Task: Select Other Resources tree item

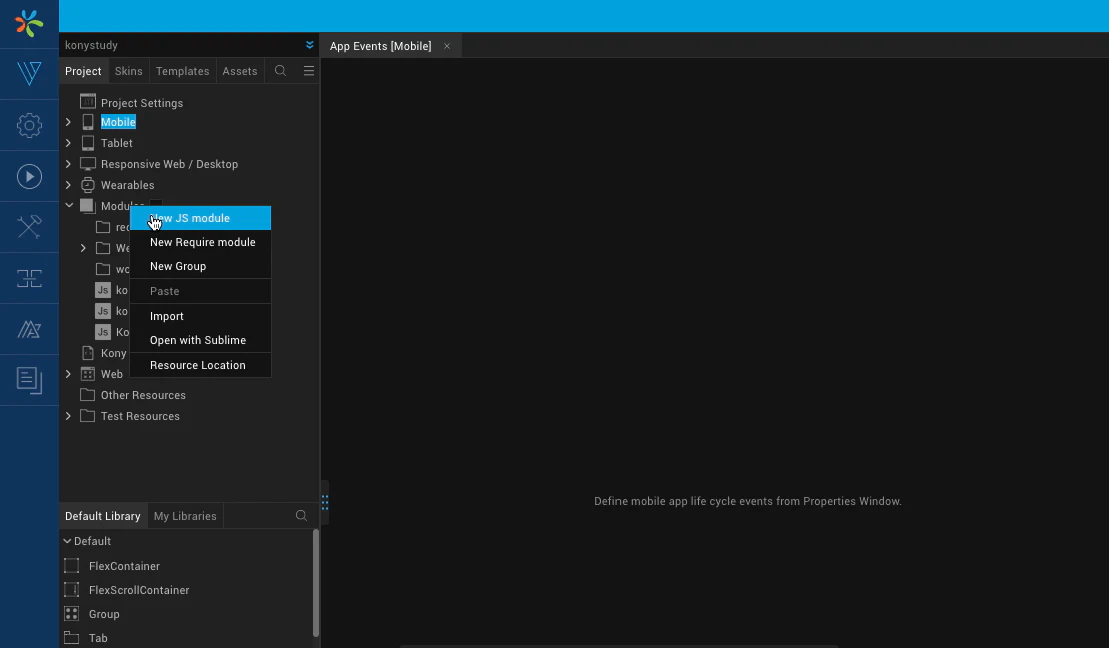Action: click(x=144, y=395)
